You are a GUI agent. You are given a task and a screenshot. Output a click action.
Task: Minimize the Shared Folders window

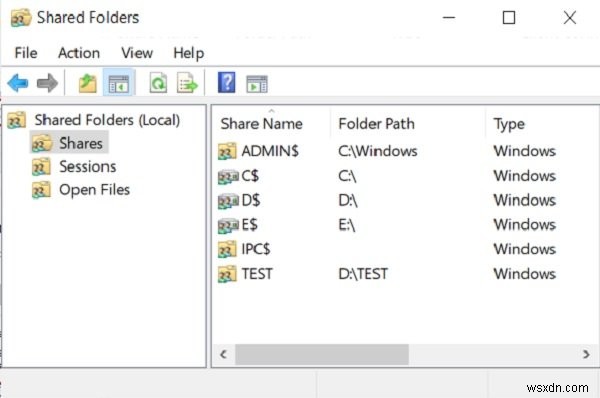click(449, 18)
